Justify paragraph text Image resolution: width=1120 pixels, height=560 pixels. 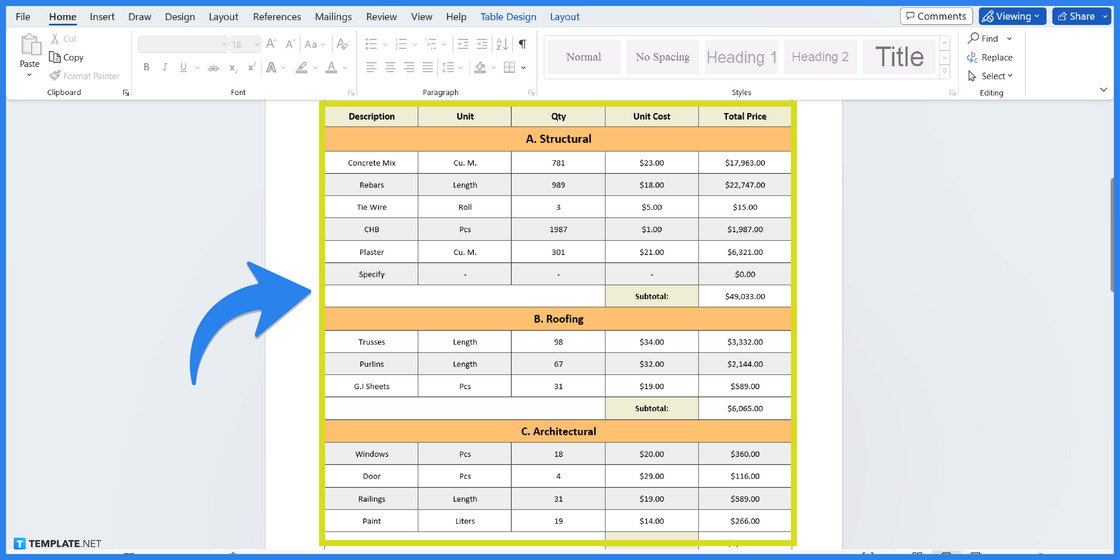tap(427, 67)
